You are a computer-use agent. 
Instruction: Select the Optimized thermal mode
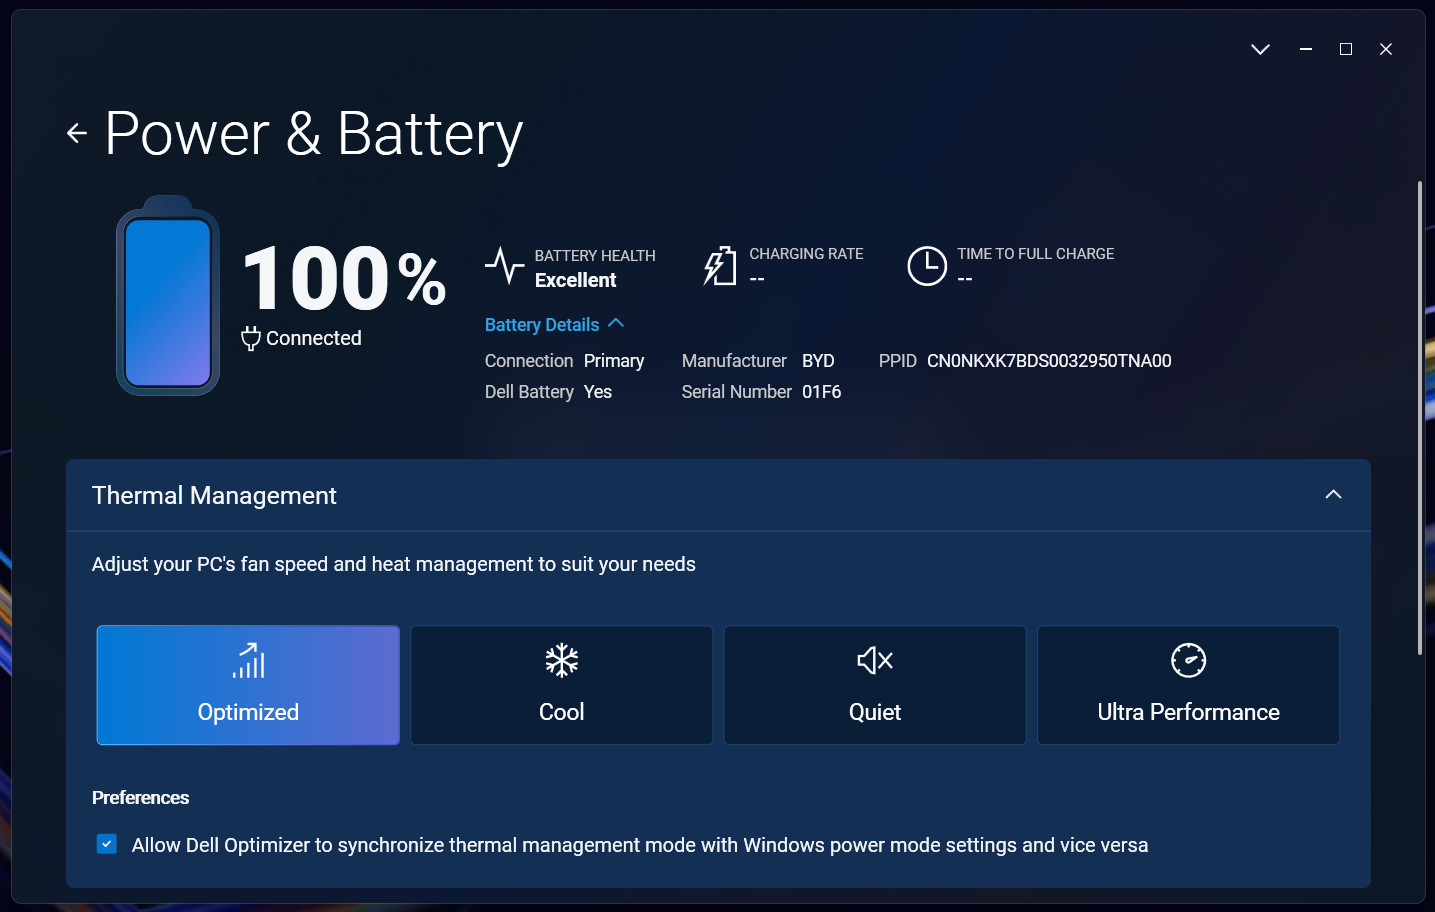248,685
